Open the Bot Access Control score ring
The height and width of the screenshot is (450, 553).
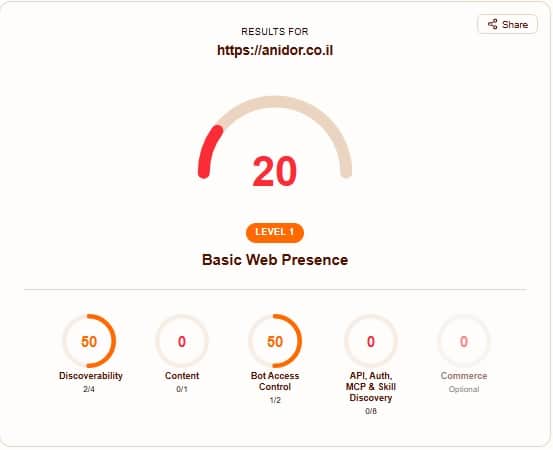coord(275,341)
